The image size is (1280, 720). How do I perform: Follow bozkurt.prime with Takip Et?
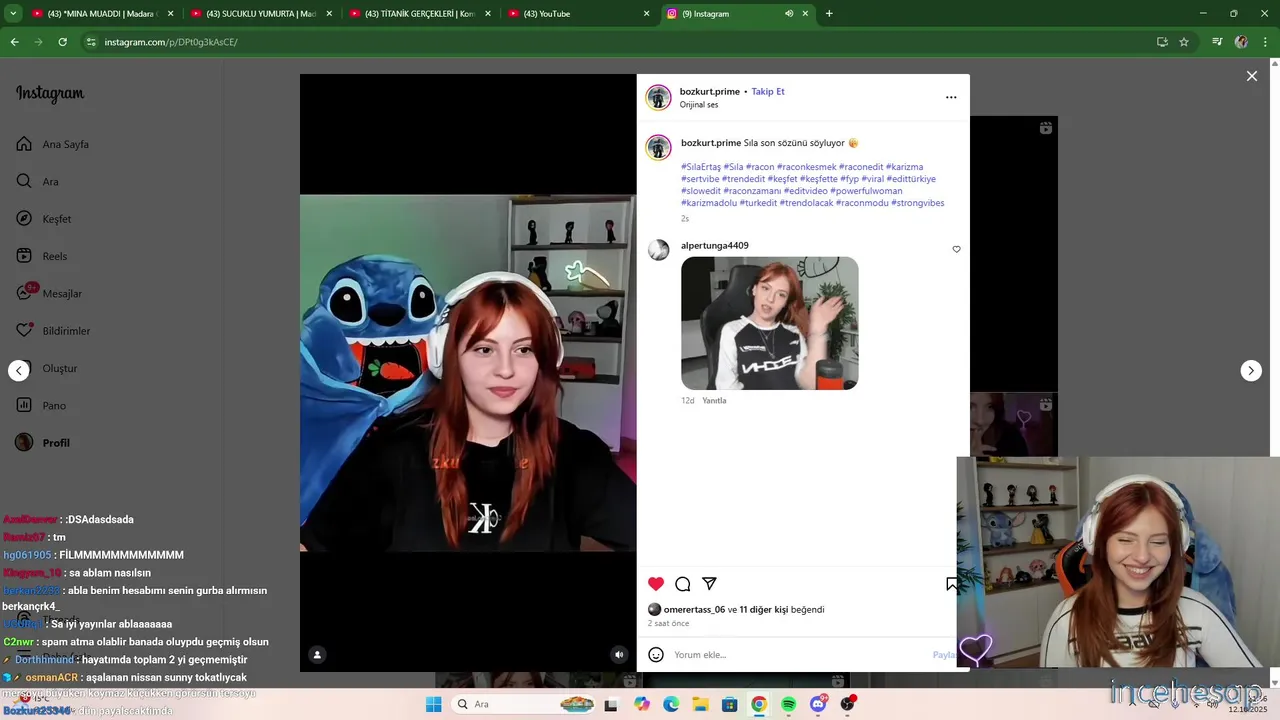click(768, 91)
